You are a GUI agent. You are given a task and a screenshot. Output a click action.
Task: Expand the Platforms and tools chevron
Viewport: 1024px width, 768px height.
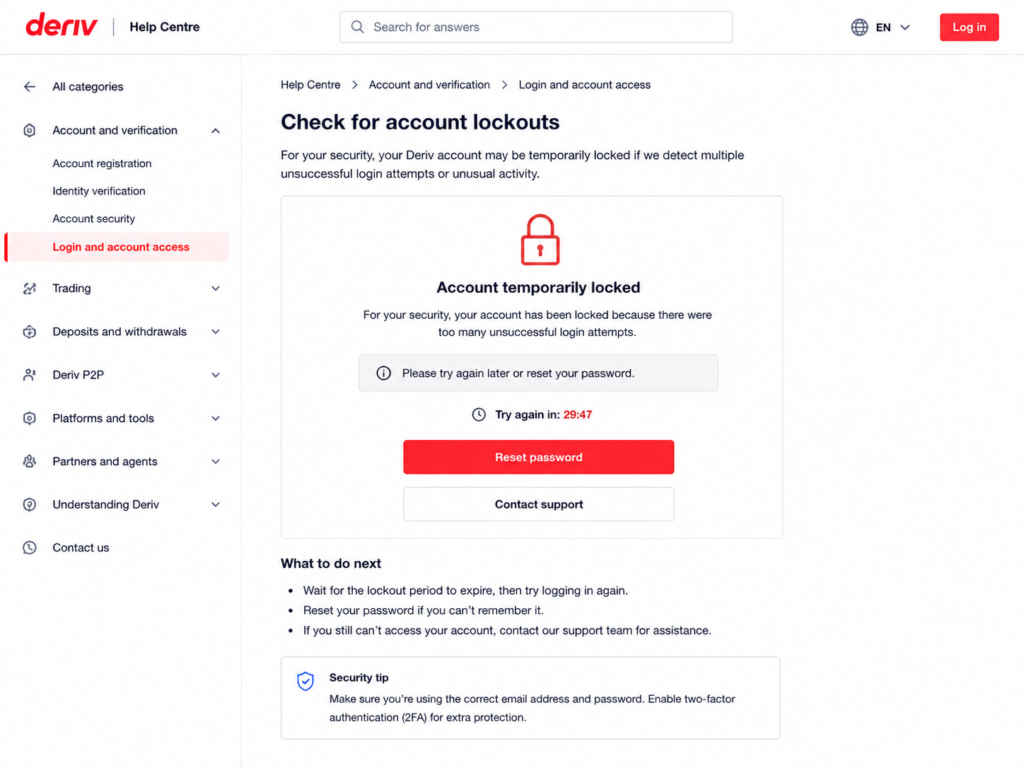click(x=216, y=419)
